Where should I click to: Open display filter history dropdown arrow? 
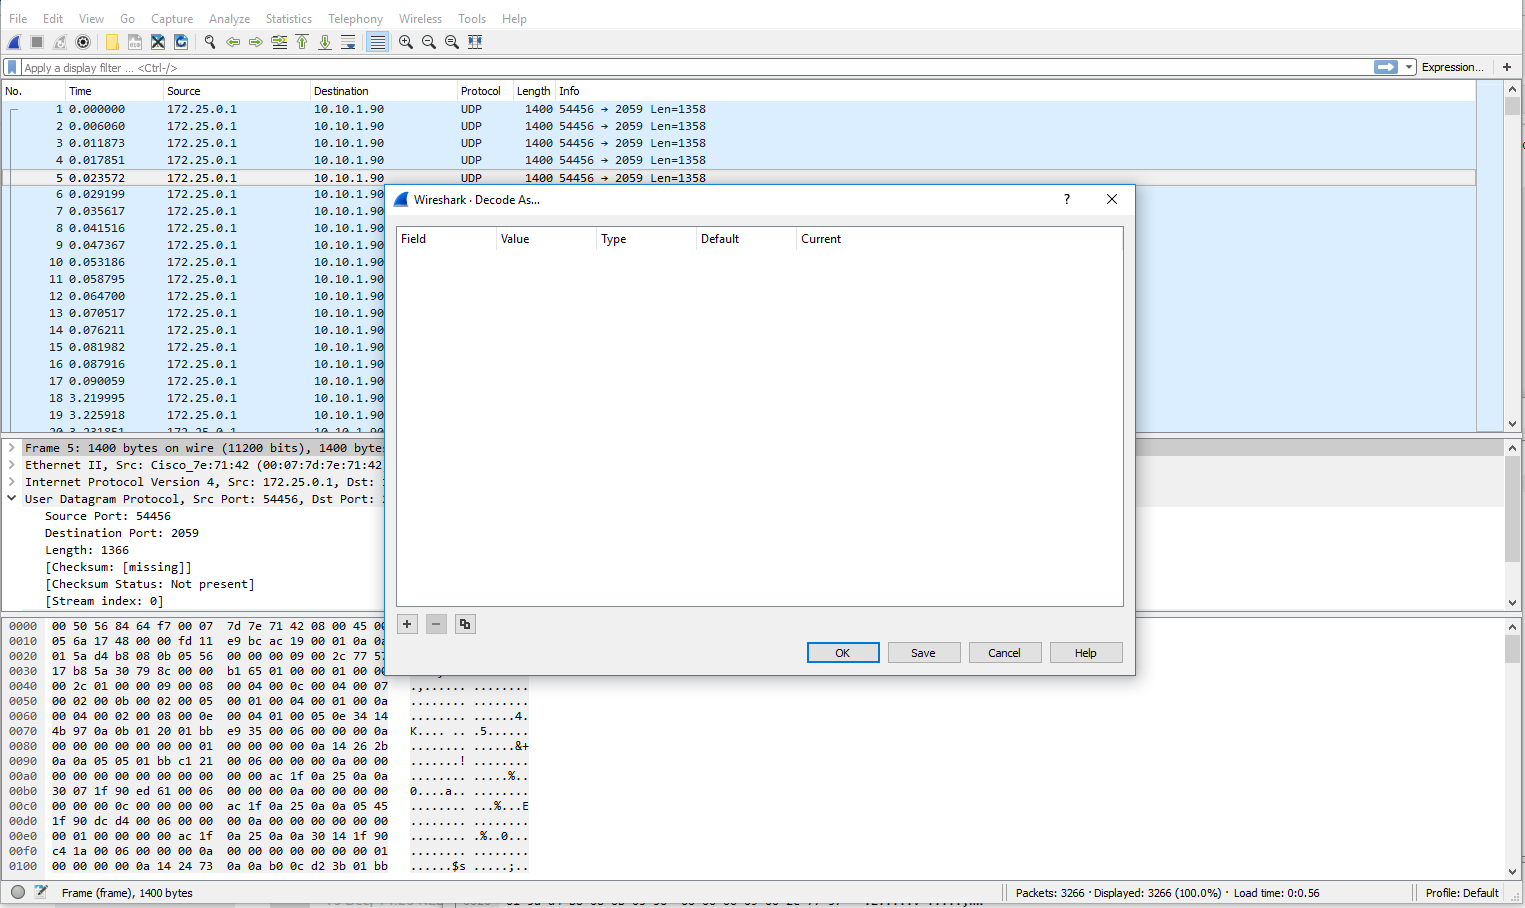point(1409,67)
